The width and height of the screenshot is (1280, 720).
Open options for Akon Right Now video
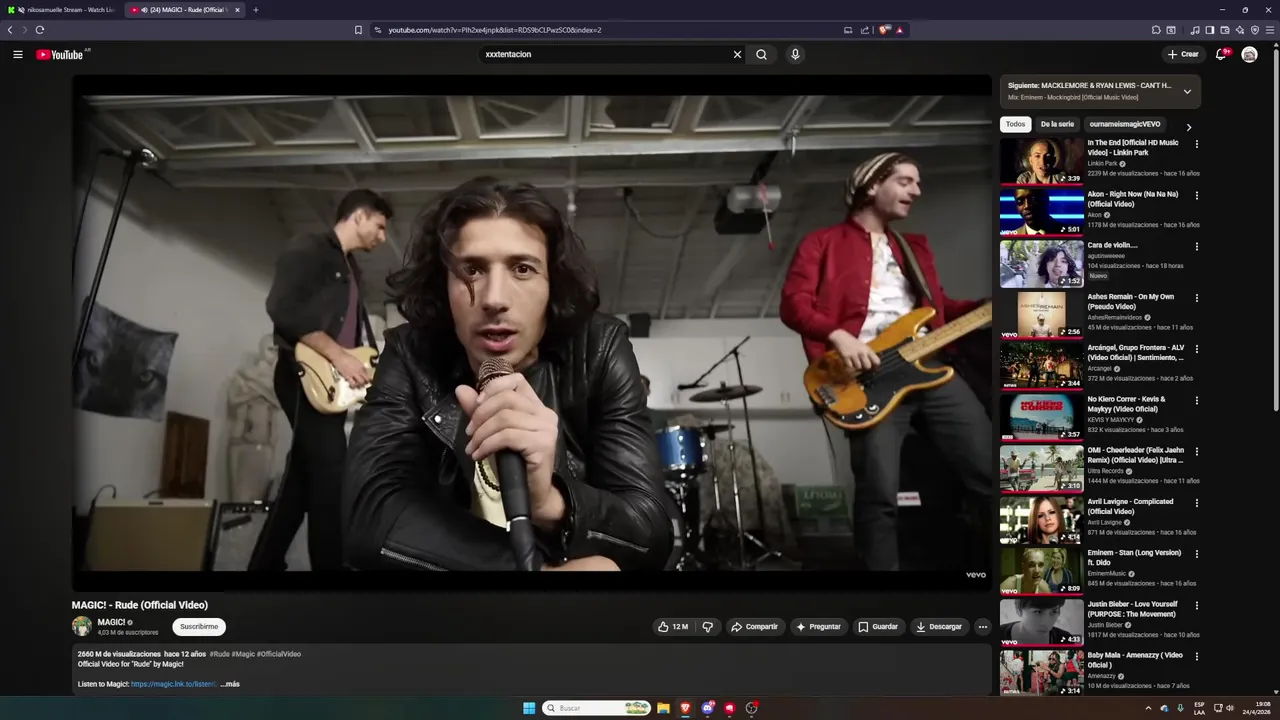(1196, 195)
